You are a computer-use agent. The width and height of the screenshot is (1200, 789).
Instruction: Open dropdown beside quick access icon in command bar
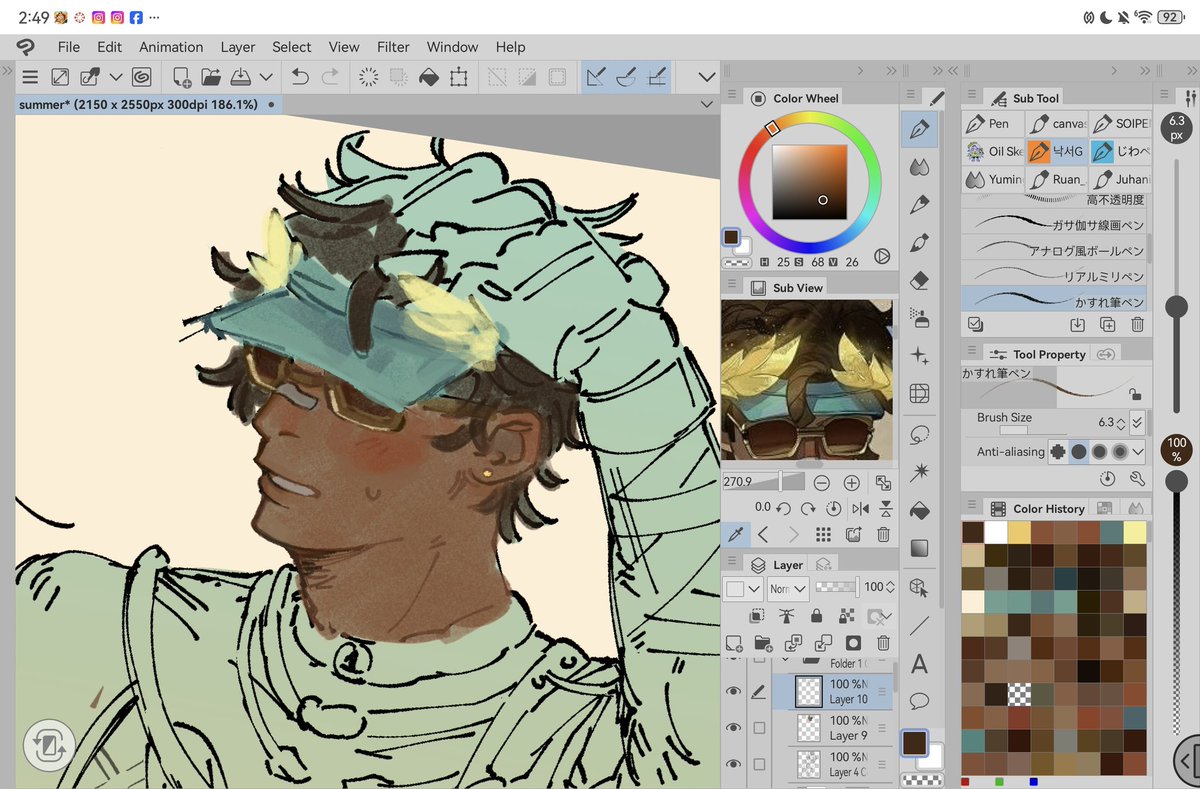click(116, 76)
